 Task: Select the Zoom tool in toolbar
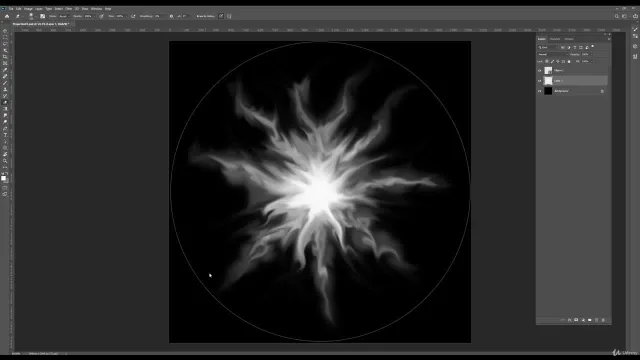[x=5, y=161]
